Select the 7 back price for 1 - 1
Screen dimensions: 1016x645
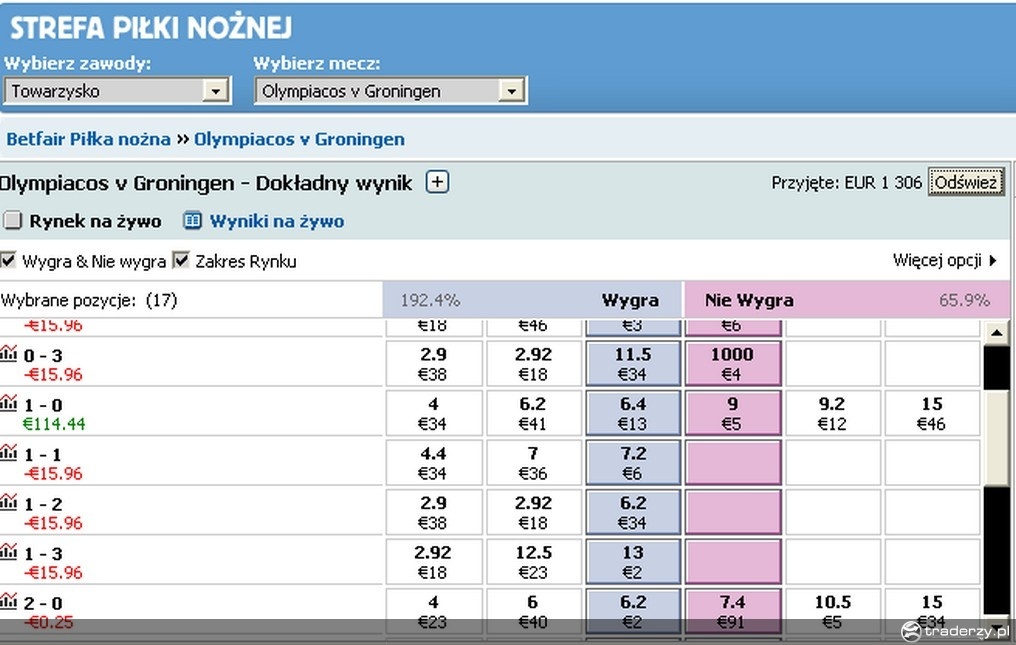point(533,462)
